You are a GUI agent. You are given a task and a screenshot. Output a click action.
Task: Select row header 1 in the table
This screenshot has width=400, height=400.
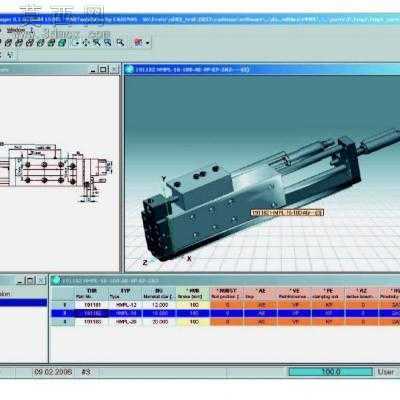click(64, 305)
